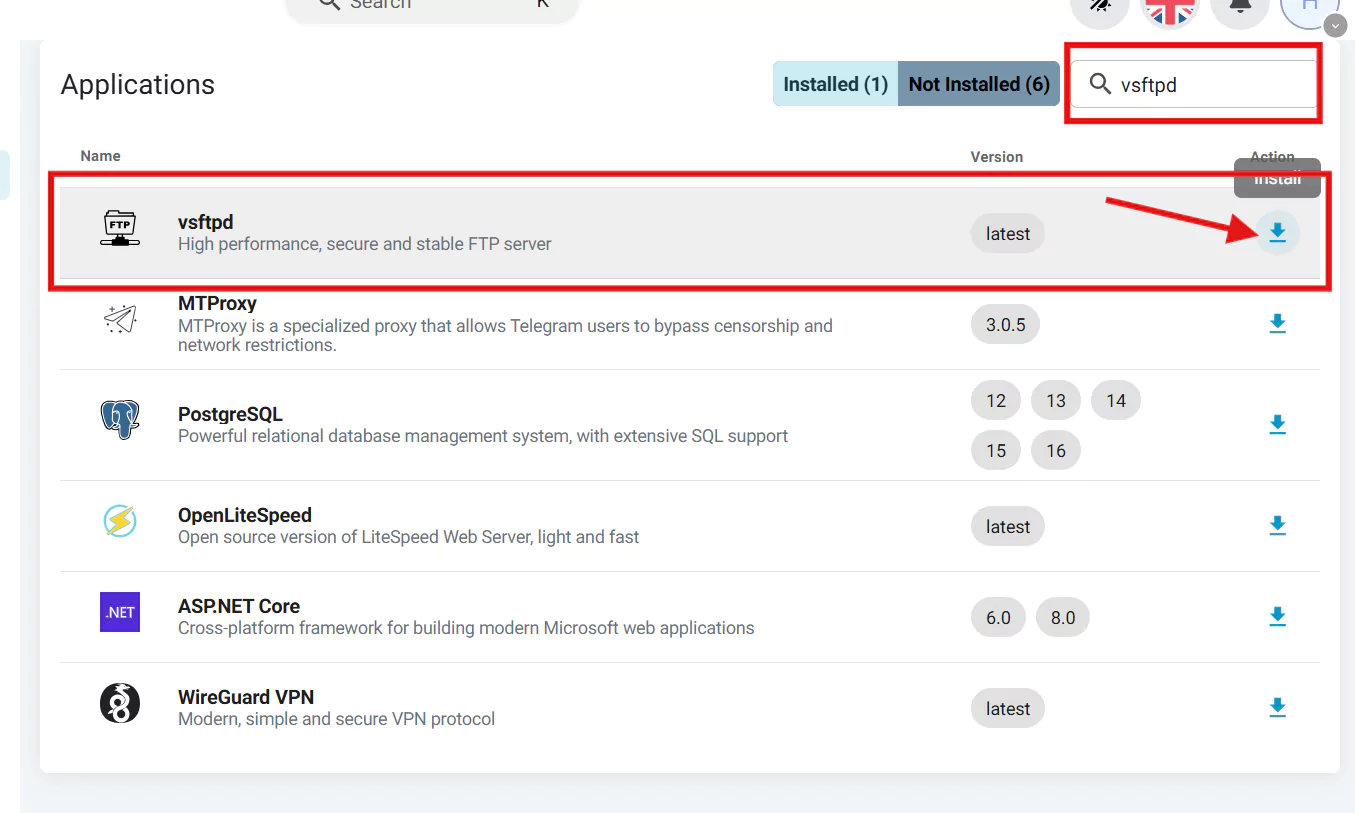This screenshot has width=1355, height=813.
Task: Click the install icon for vsftpd
Action: 1277,233
